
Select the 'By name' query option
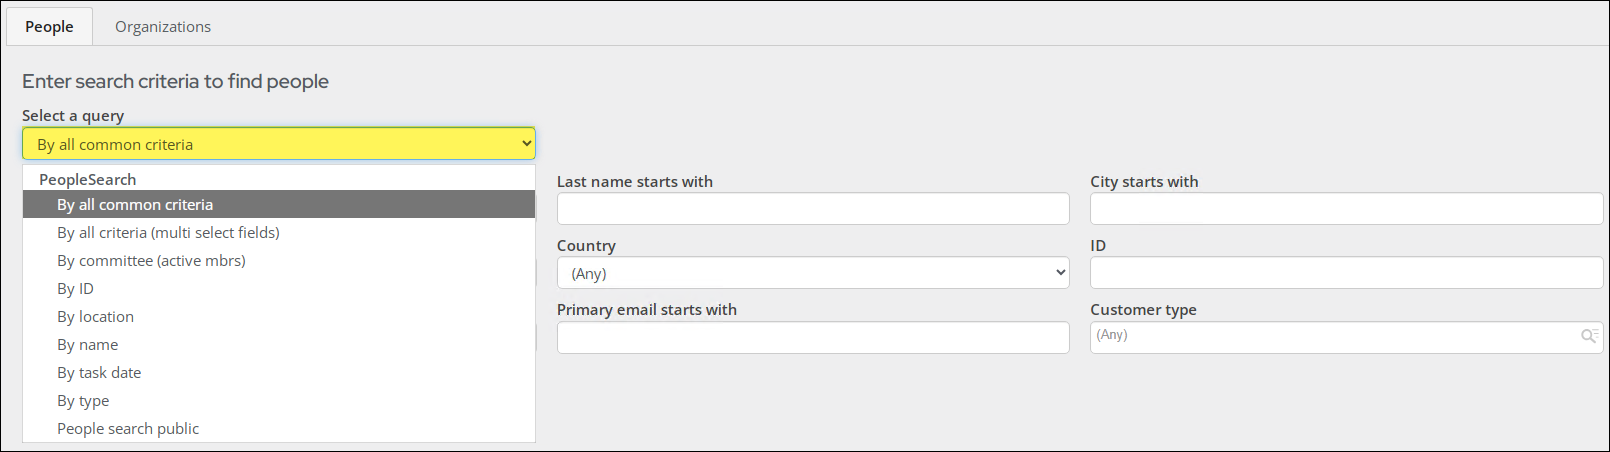point(87,345)
